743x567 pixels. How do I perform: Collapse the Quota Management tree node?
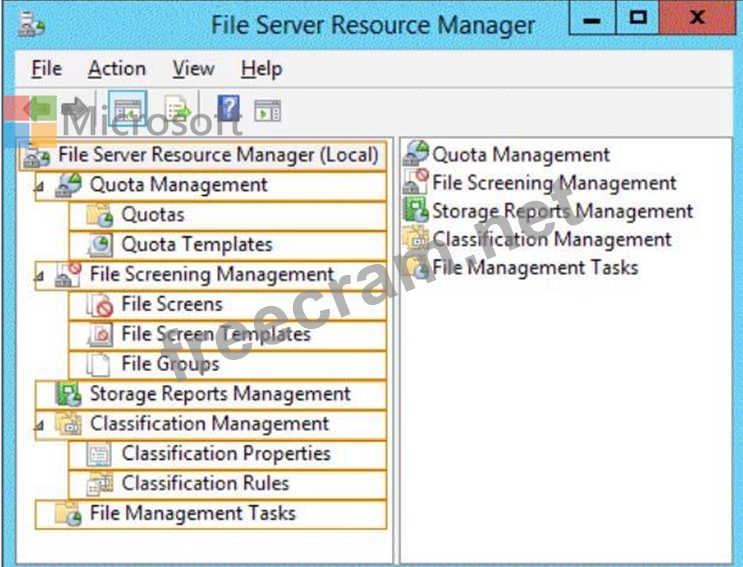40,187
